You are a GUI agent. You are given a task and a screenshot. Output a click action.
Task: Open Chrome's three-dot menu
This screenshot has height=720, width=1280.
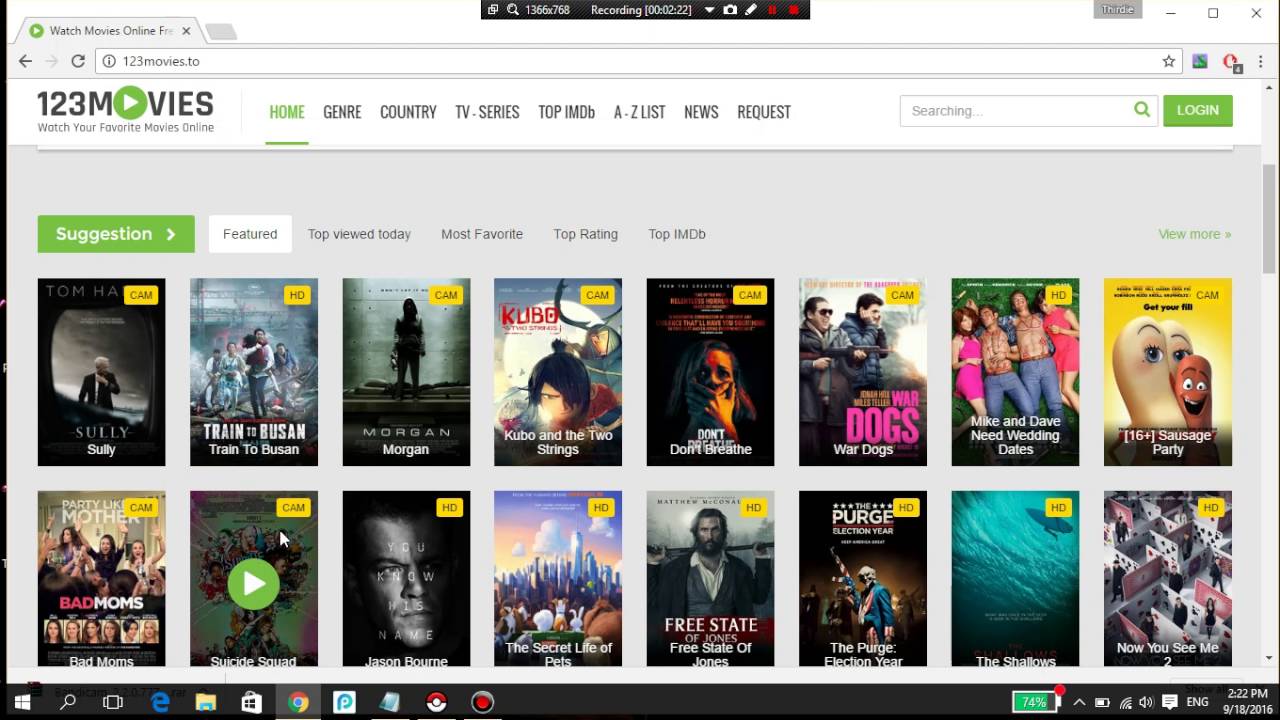point(1259,61)
